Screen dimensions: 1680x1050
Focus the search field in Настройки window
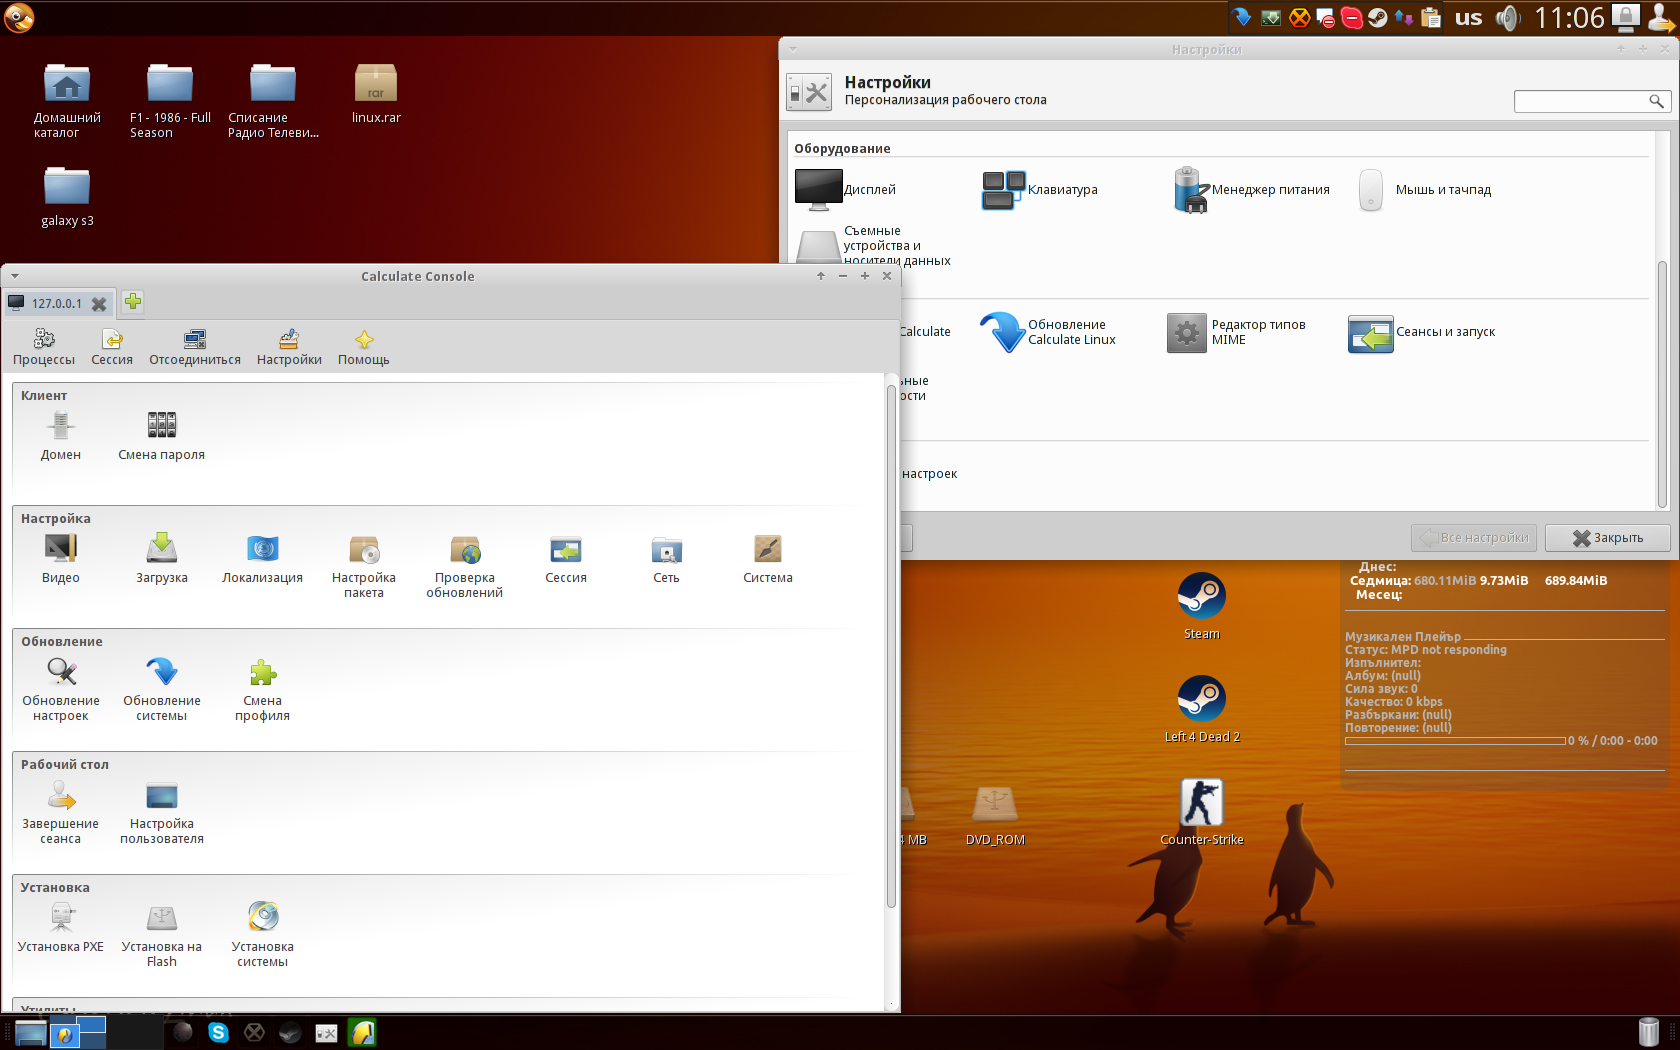1592,101
